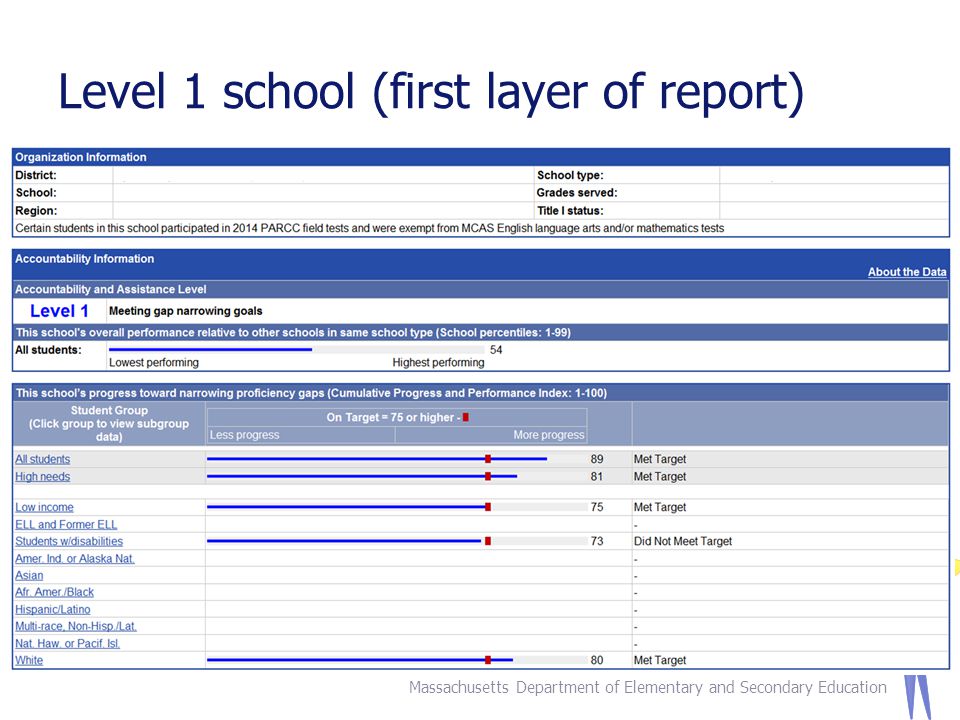Click the school percentile bar for All students
Screen dimensions: 960x720
296,350
